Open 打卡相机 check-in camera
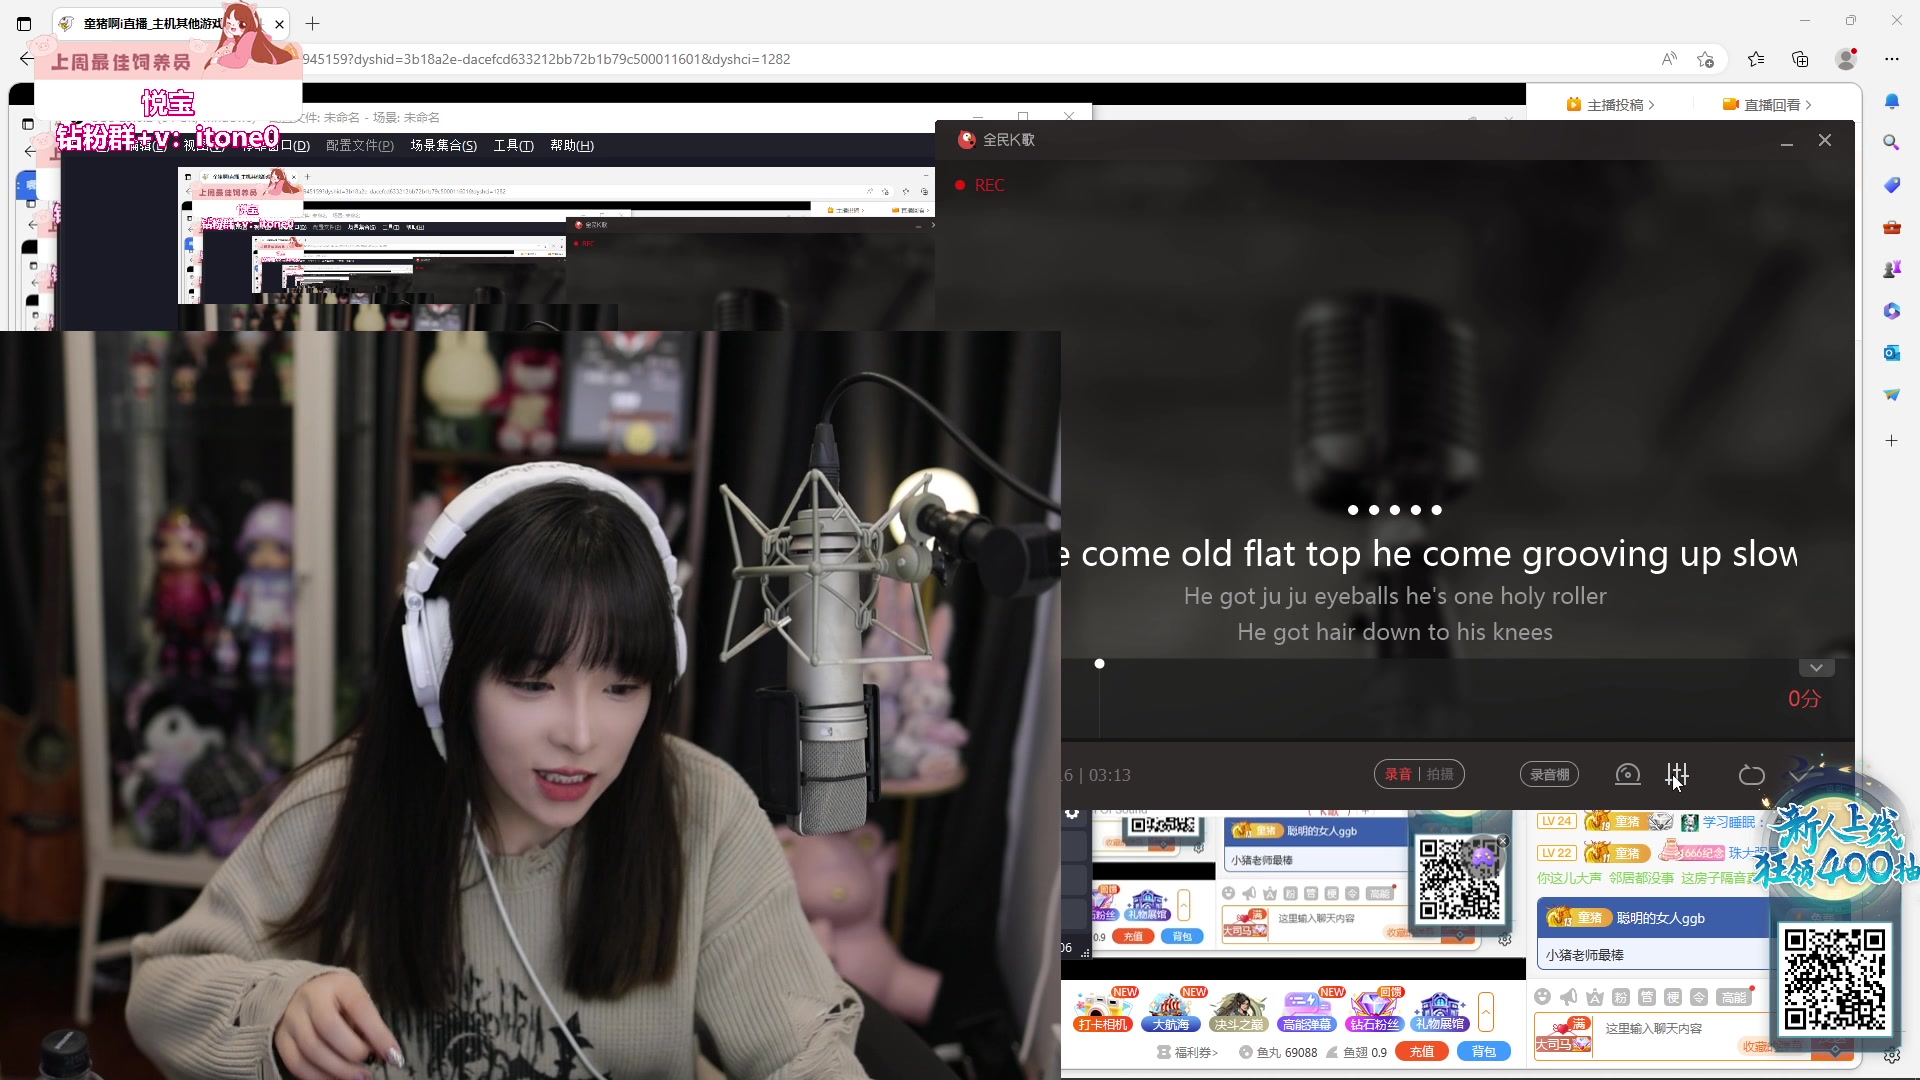The image size is (1920, 1080). [1102, 1011]
